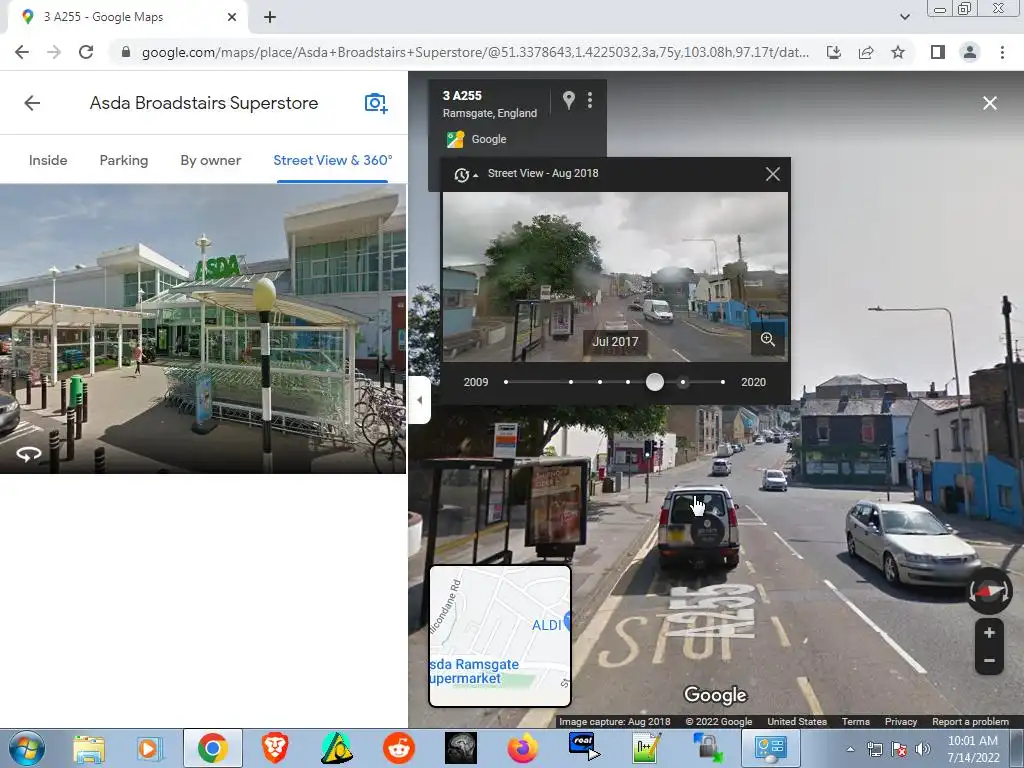Screen dimensions: 1024x768
Task: Click the magnifier icon on history preview
Action: pos(767,339)
